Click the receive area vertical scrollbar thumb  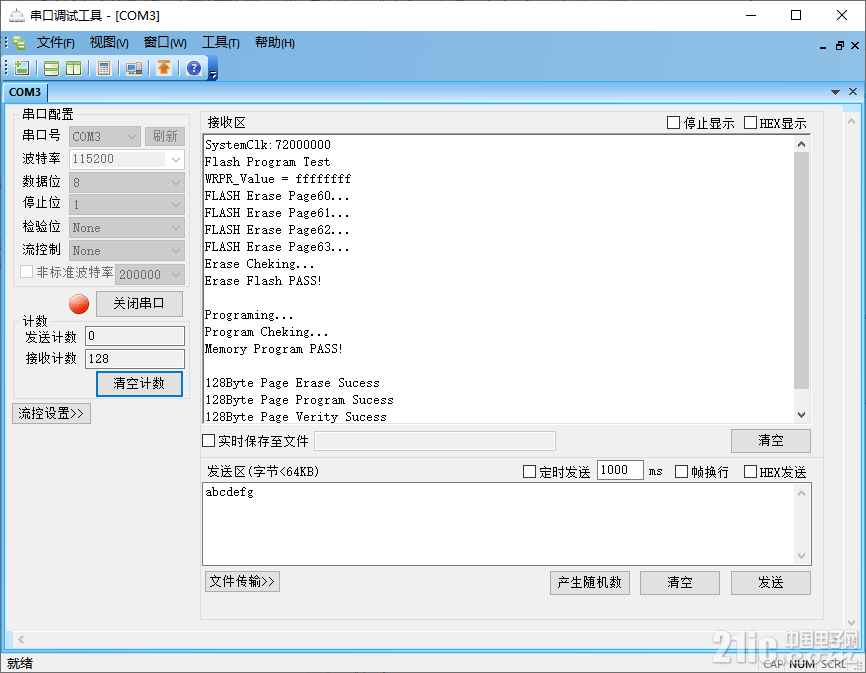pyautogui.click(x=801, y=271)
